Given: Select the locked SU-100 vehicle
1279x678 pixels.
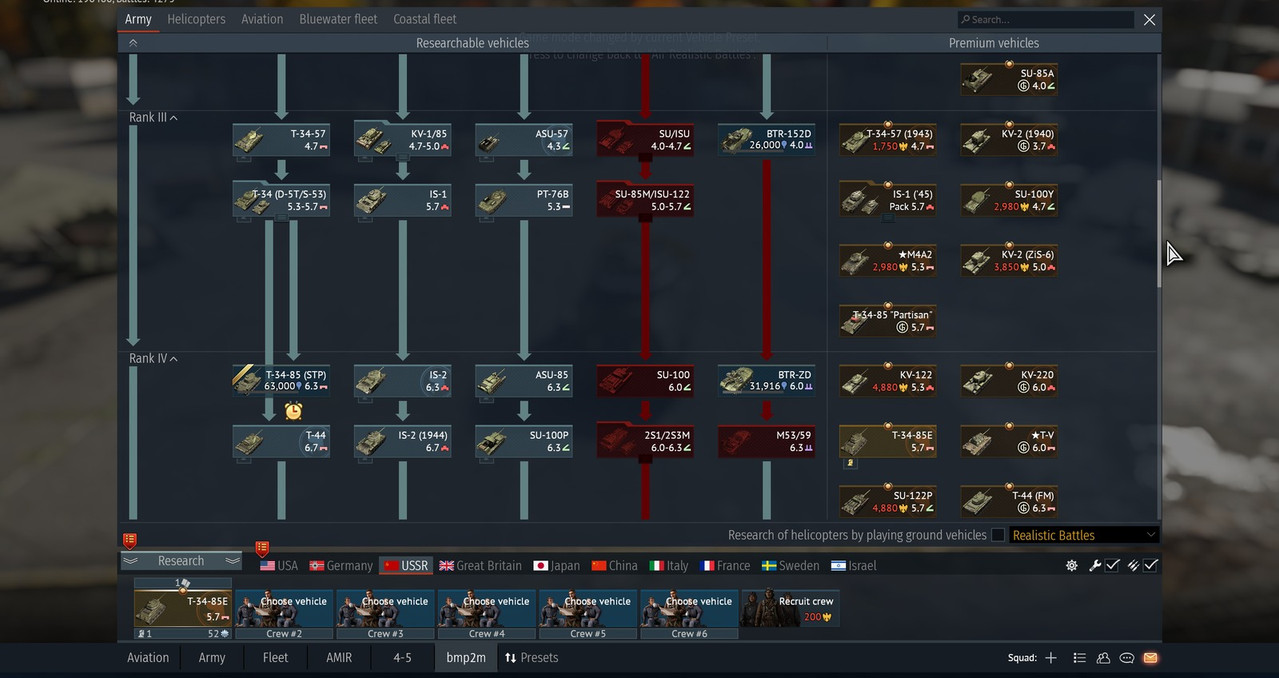Looking at the screenshot, I should 645,381.
